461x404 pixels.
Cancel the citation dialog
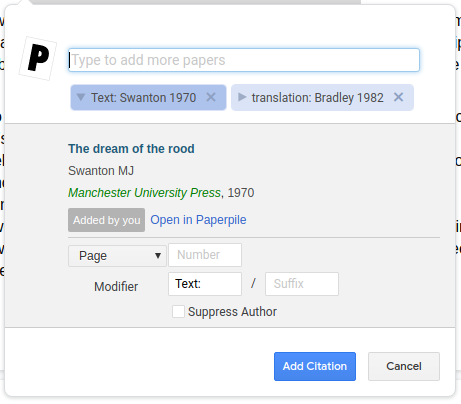[x=404, y=366]
